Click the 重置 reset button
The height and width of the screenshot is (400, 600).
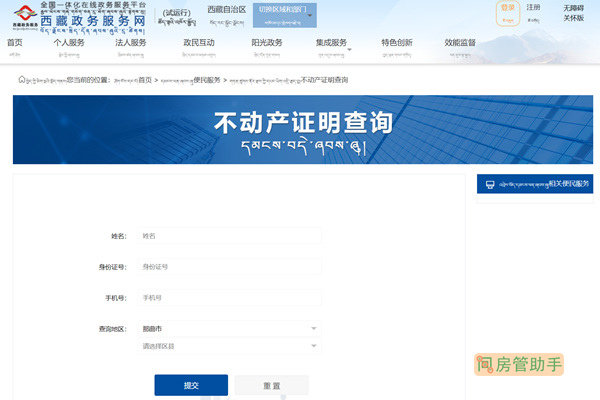point(272,385)
